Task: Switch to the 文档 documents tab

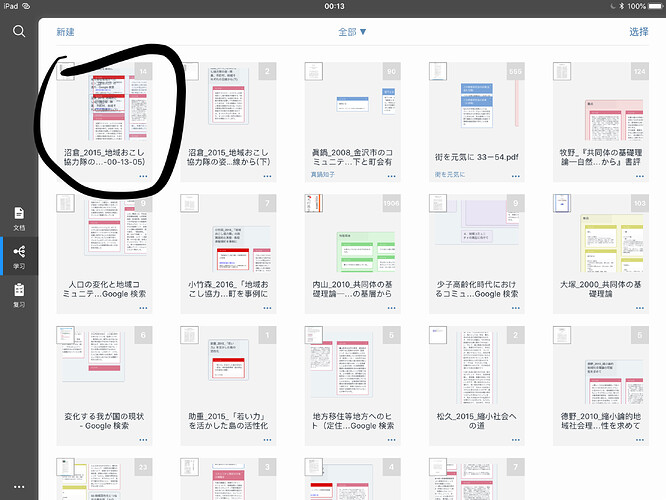Action: (x=19, y=219)
